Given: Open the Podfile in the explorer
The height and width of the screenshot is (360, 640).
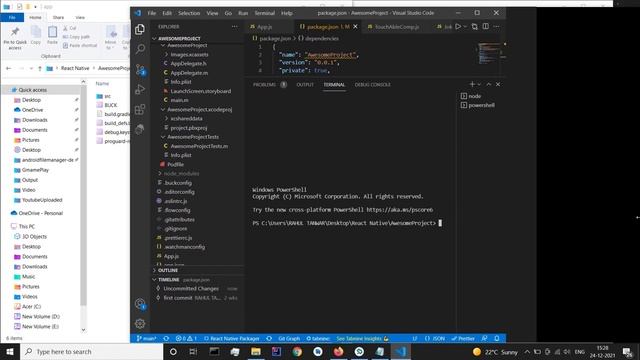Looking at the screenshot, I should pos(176,164).
